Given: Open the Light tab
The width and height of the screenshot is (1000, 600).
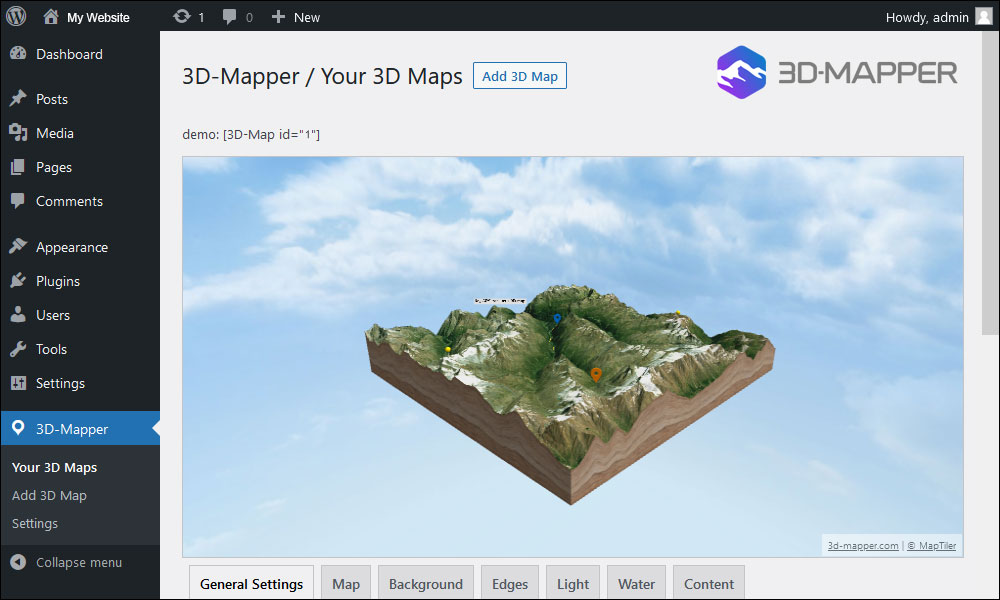Looking at the screenshot, I should 573,583.
